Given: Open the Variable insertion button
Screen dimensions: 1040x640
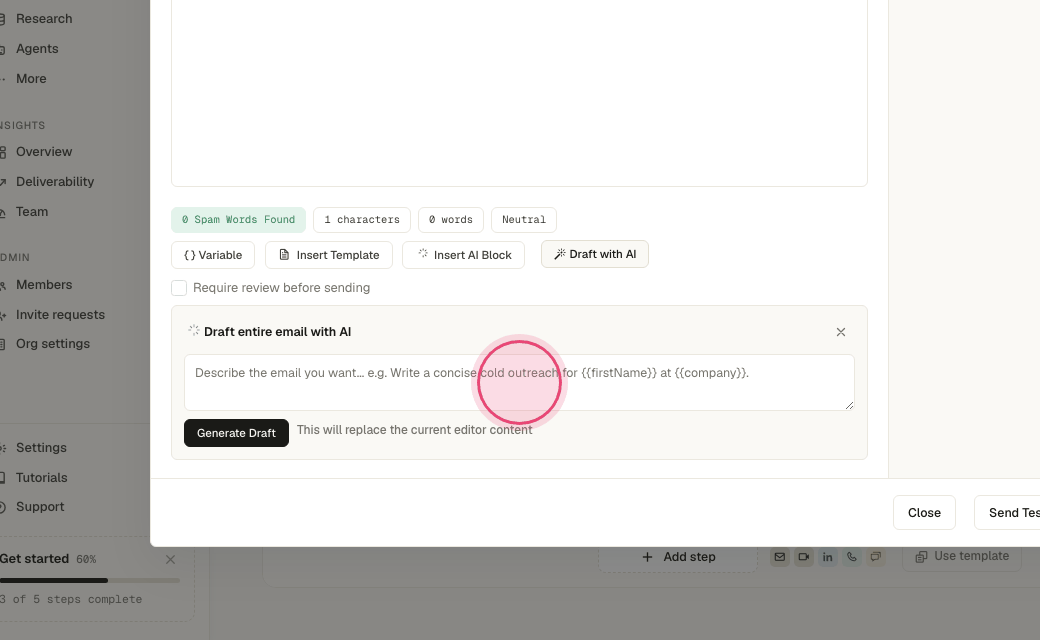Looking at the screenshot, I should click(x=213, y=255).
